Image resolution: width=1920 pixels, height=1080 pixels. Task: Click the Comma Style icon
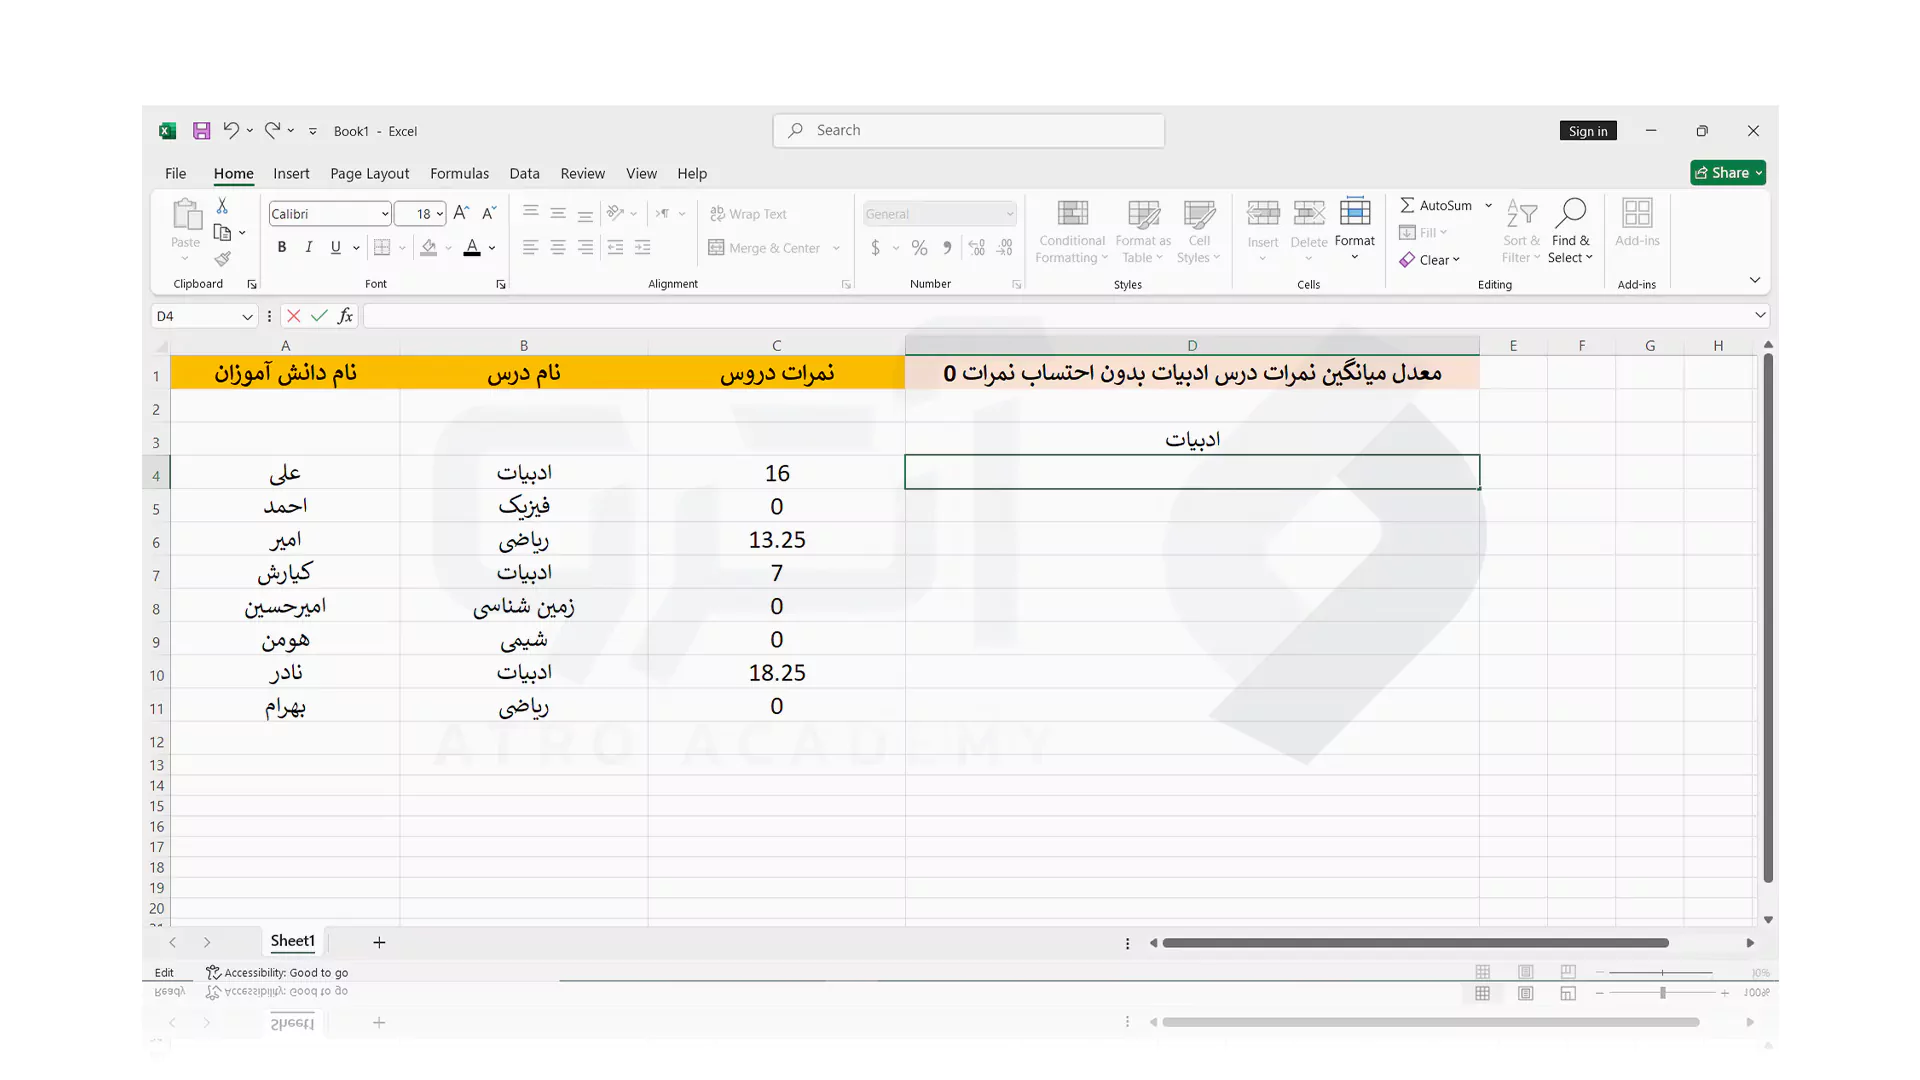click(947, 247)
